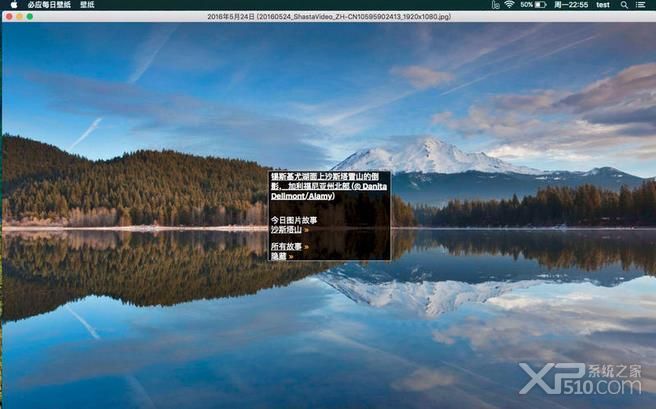
Task: Open the Apple menu
Action: [14, 5]
